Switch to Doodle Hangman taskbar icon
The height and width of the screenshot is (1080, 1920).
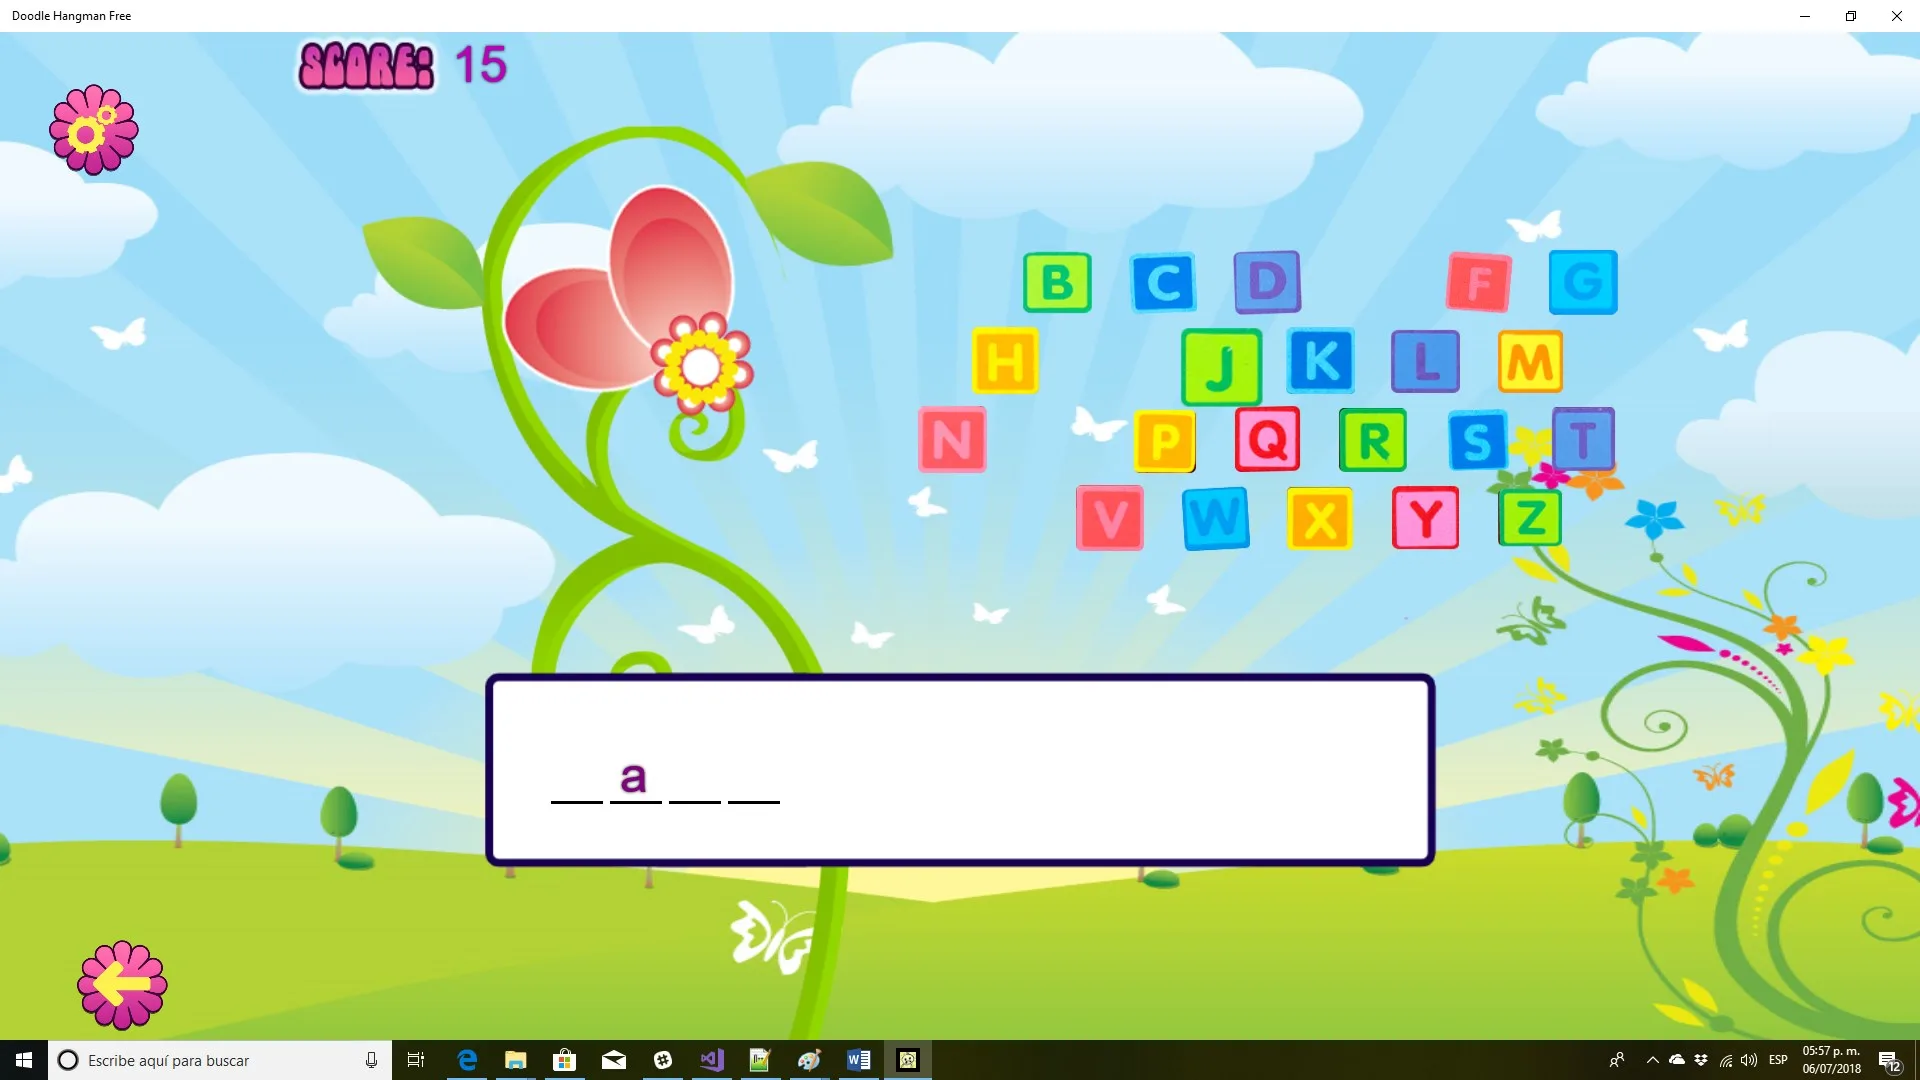[x=908, y=1060]
